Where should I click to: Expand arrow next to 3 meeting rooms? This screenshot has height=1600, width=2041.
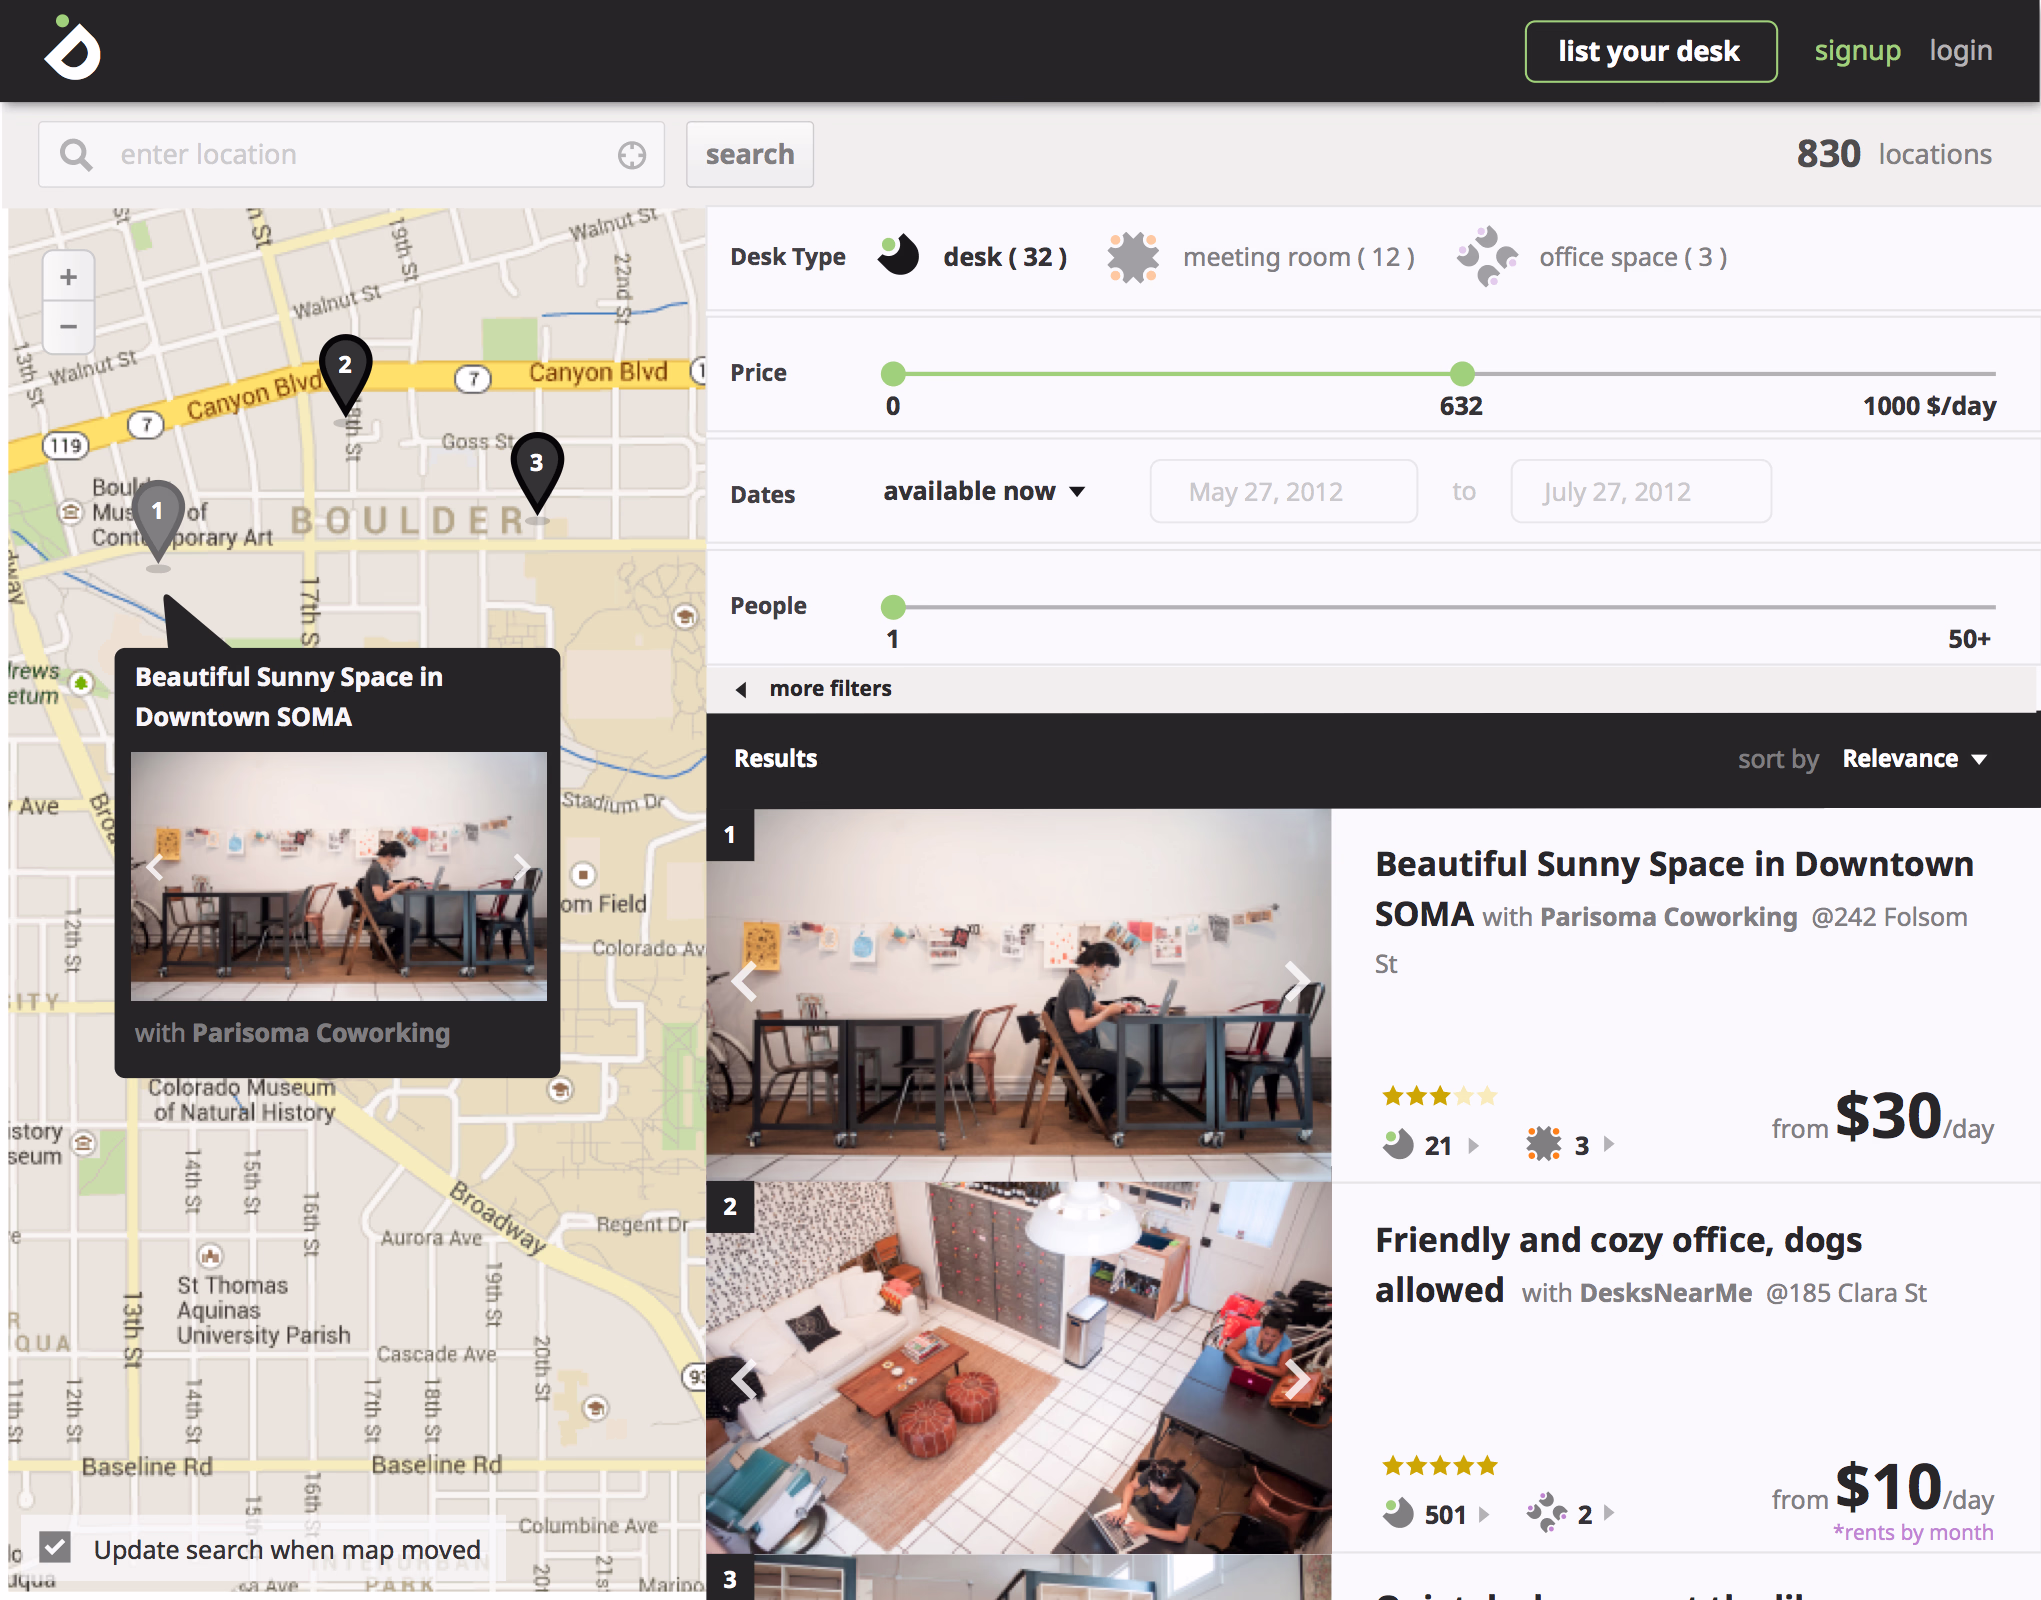click(1608, 1144)
